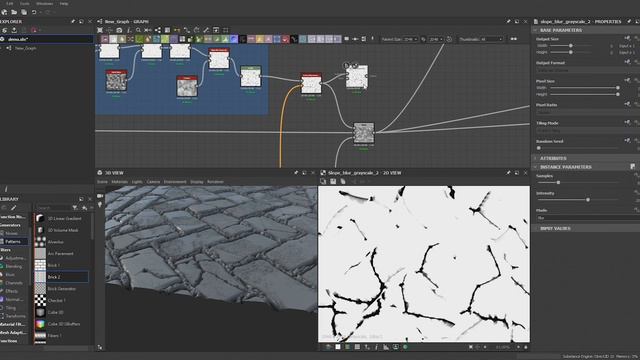Select the Noises category in Library
The height and width of the screenshot is (360, 640).
11,233
